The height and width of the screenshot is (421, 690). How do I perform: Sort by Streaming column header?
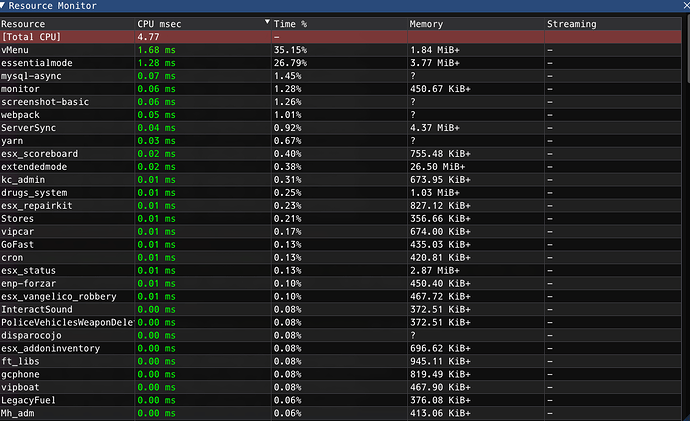[572, 24]
